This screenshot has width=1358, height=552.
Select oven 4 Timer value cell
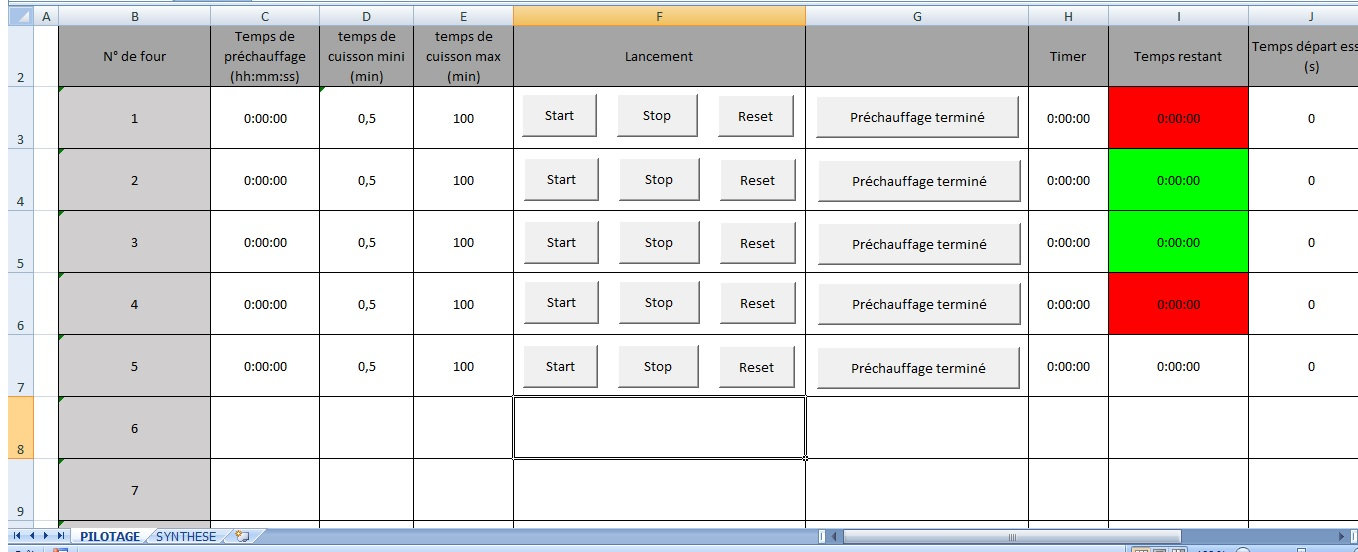(1068, 304)
